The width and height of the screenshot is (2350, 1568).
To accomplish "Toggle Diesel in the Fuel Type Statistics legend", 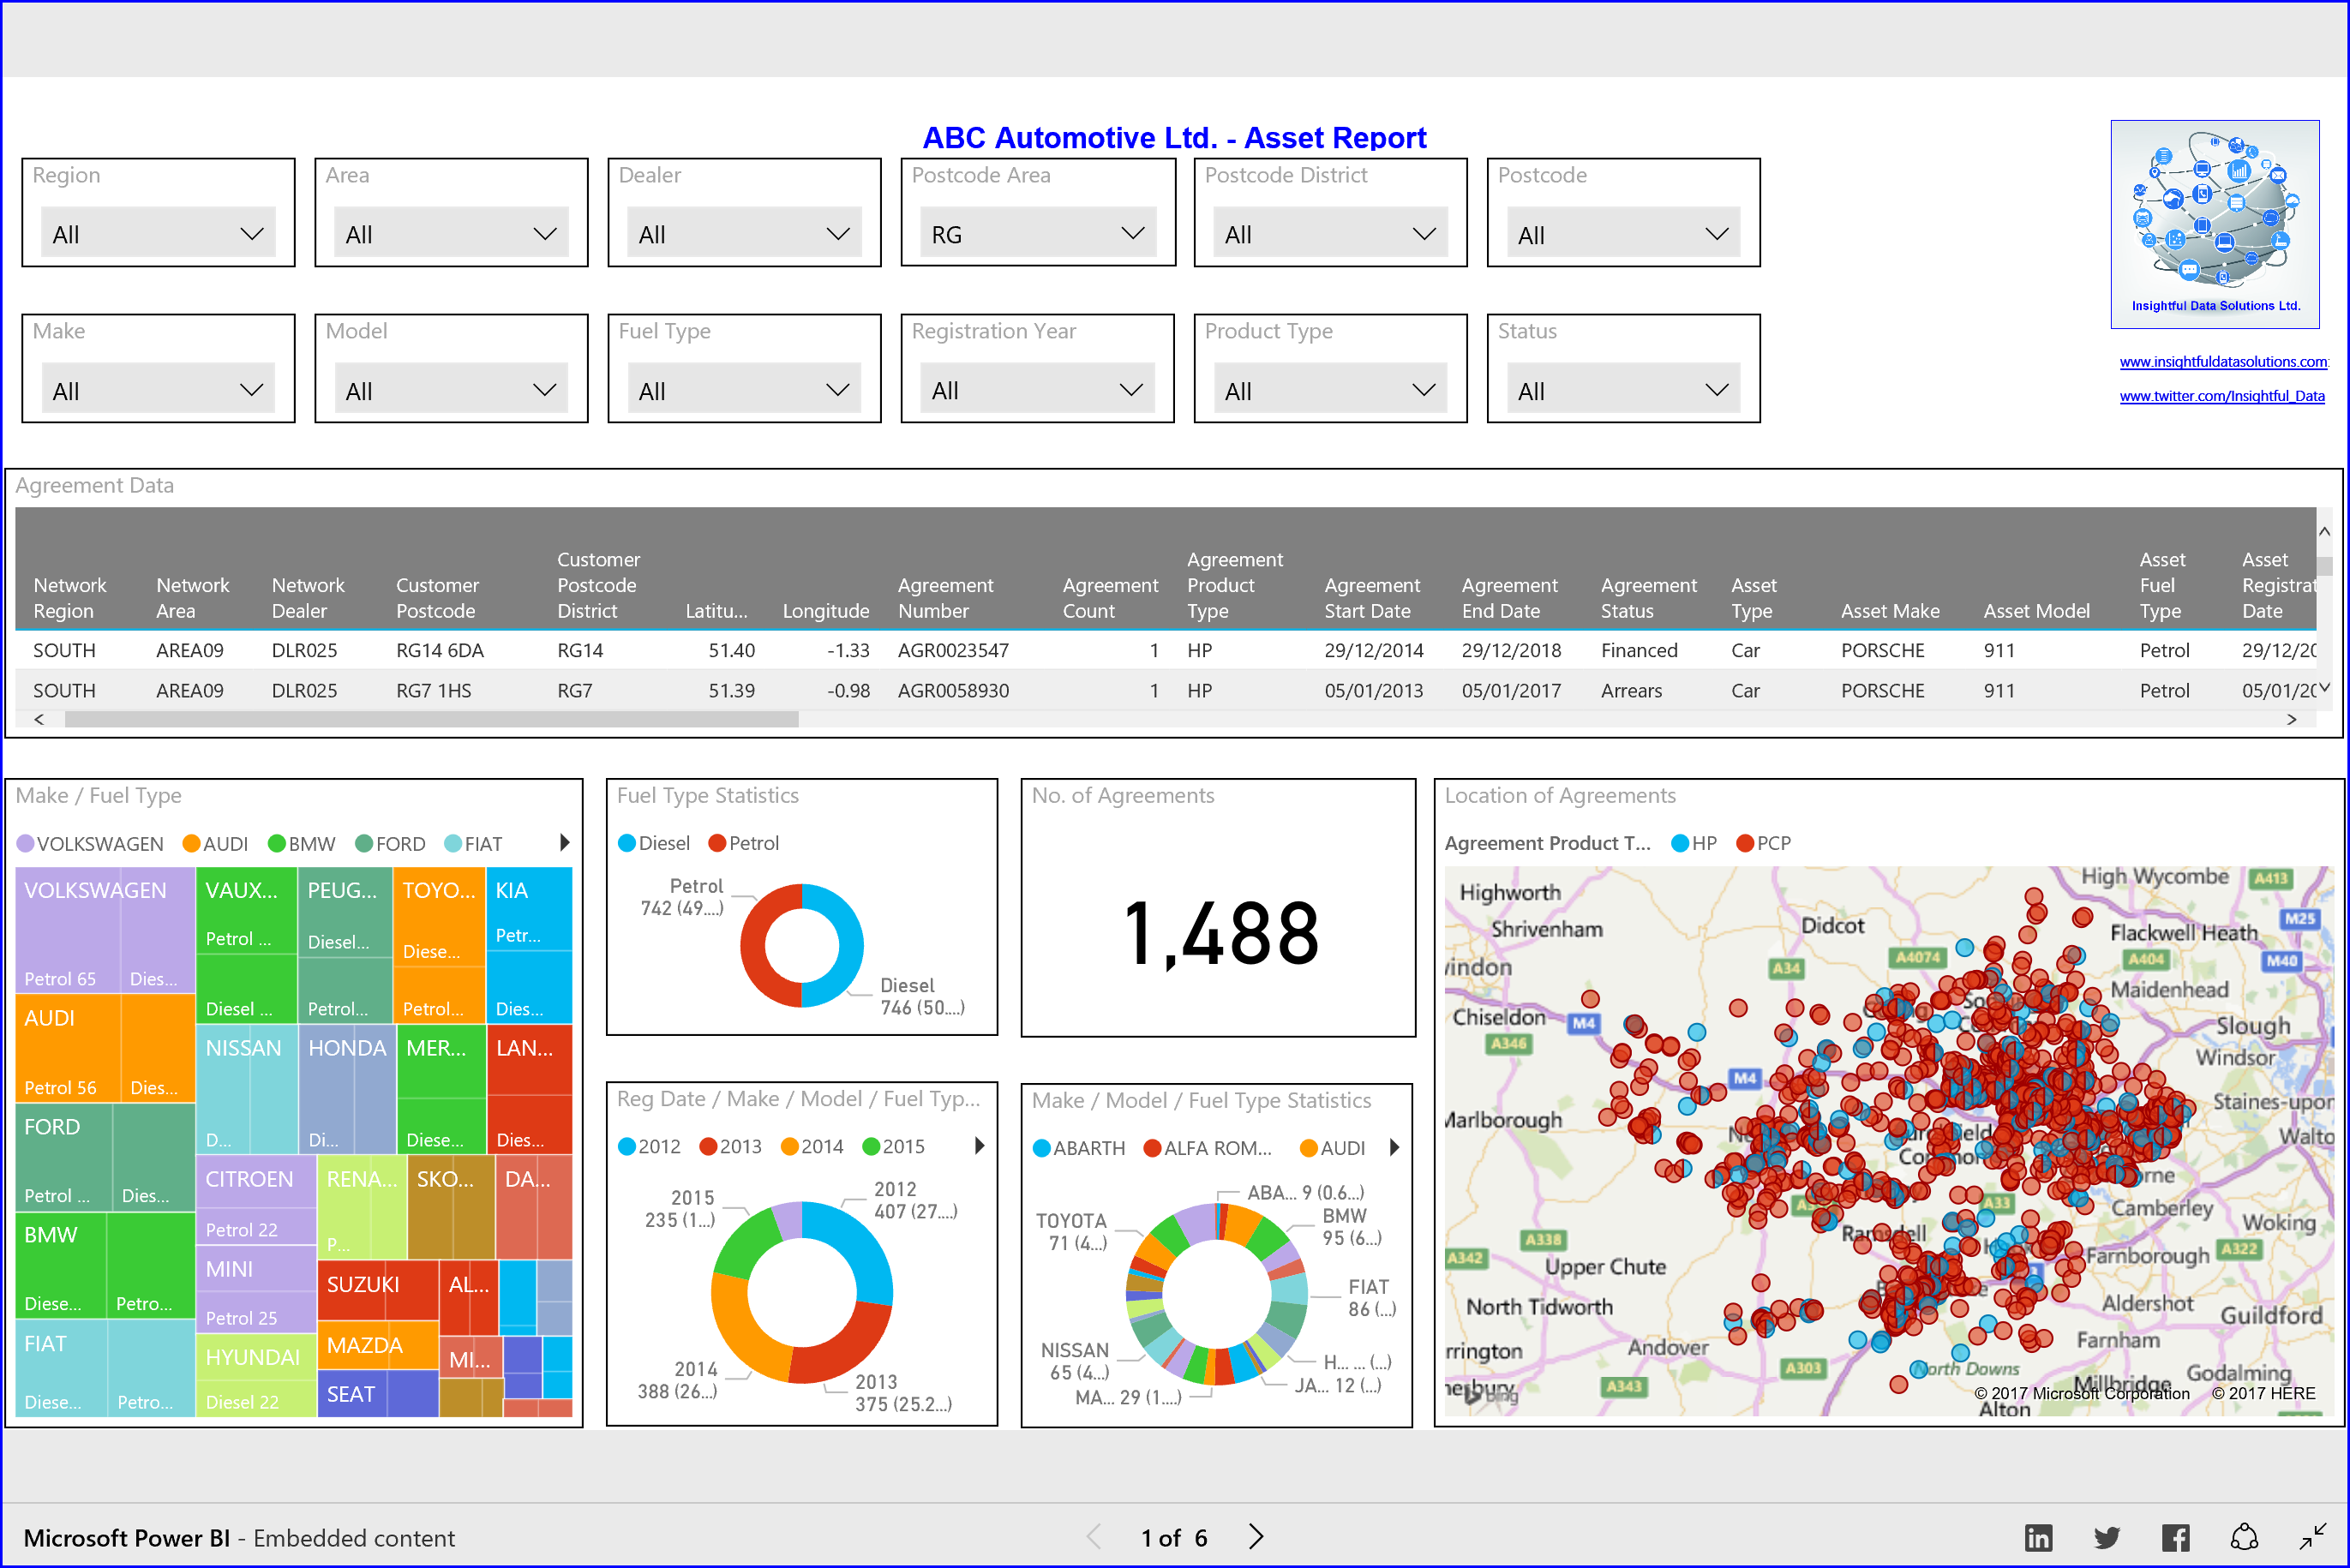I will pos(655,843).
